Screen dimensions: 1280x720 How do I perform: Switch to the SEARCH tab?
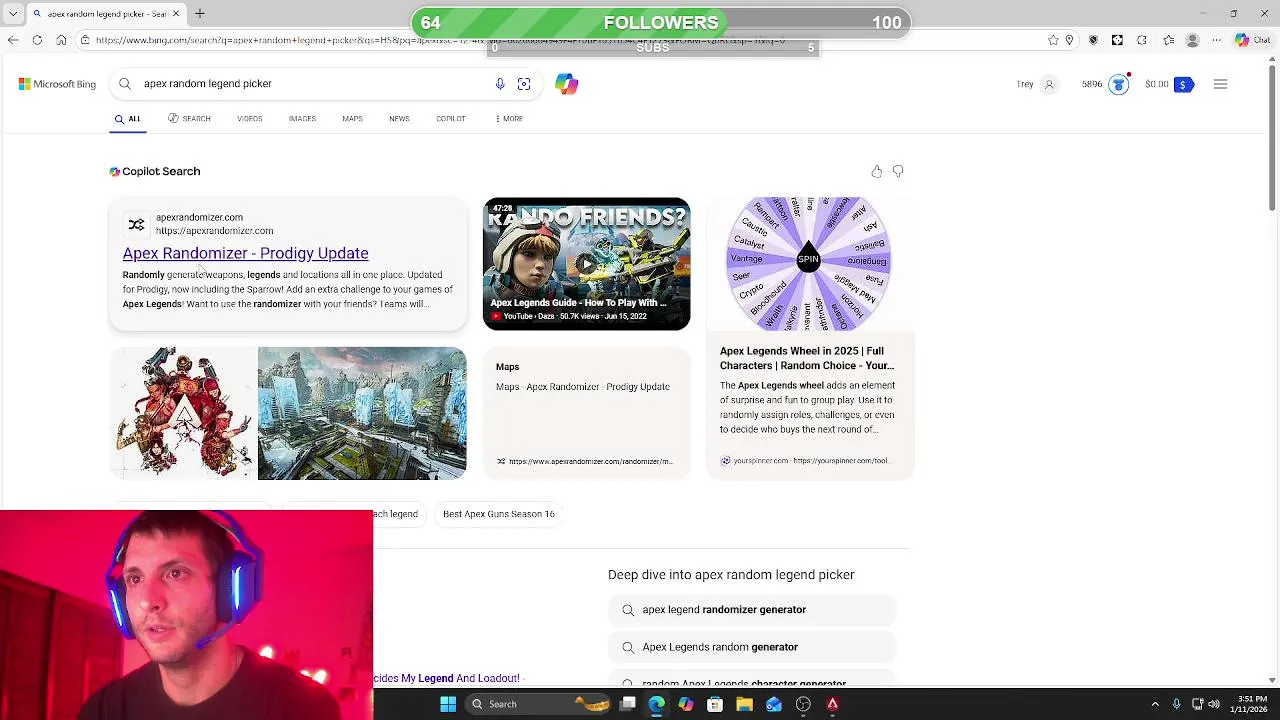coord(189,119)
